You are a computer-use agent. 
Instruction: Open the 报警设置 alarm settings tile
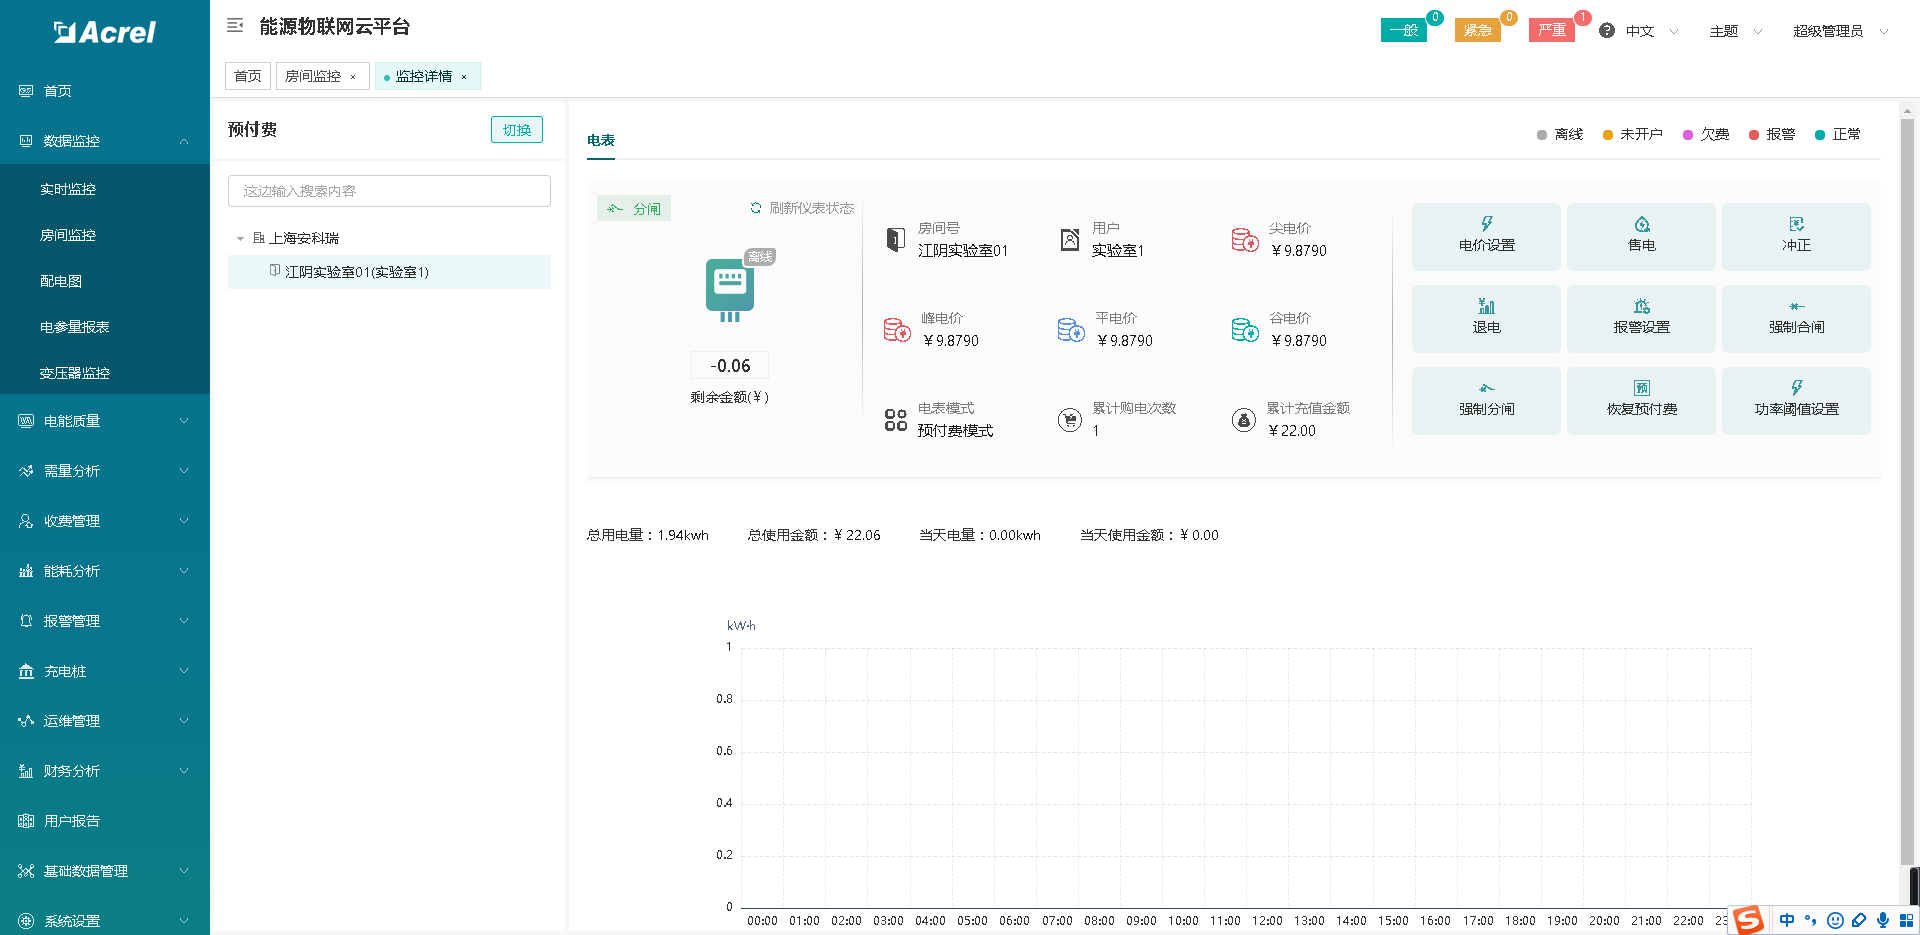(1641, 318)
